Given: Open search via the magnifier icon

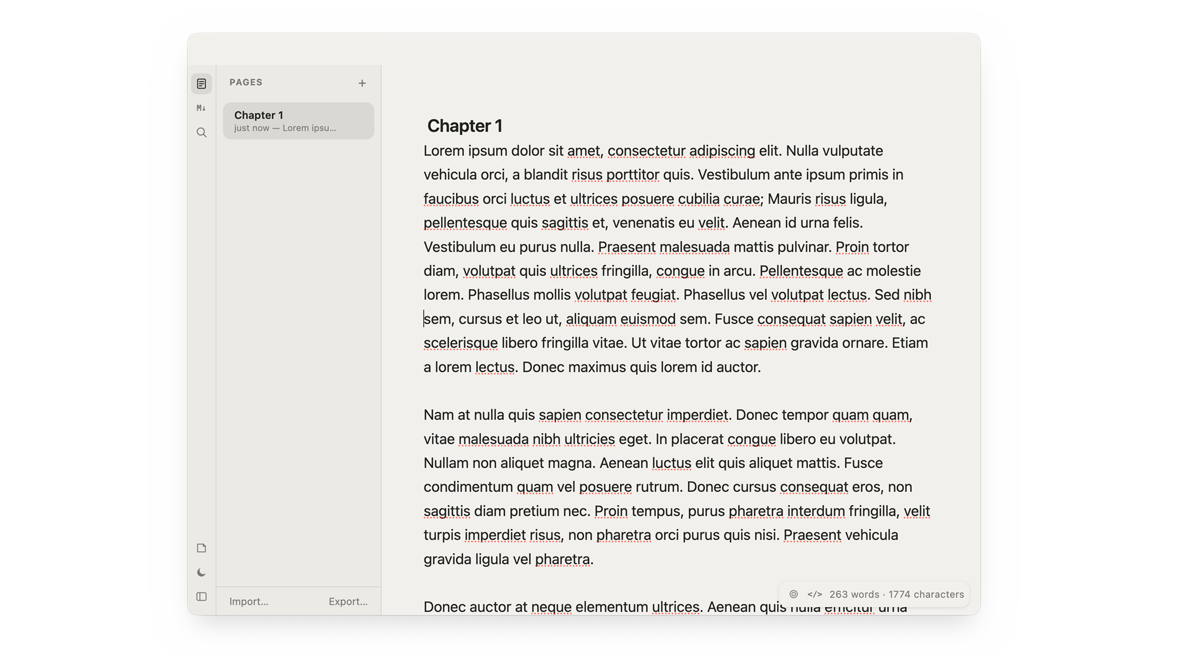Looking at the screenshot, I should (201, 132).
